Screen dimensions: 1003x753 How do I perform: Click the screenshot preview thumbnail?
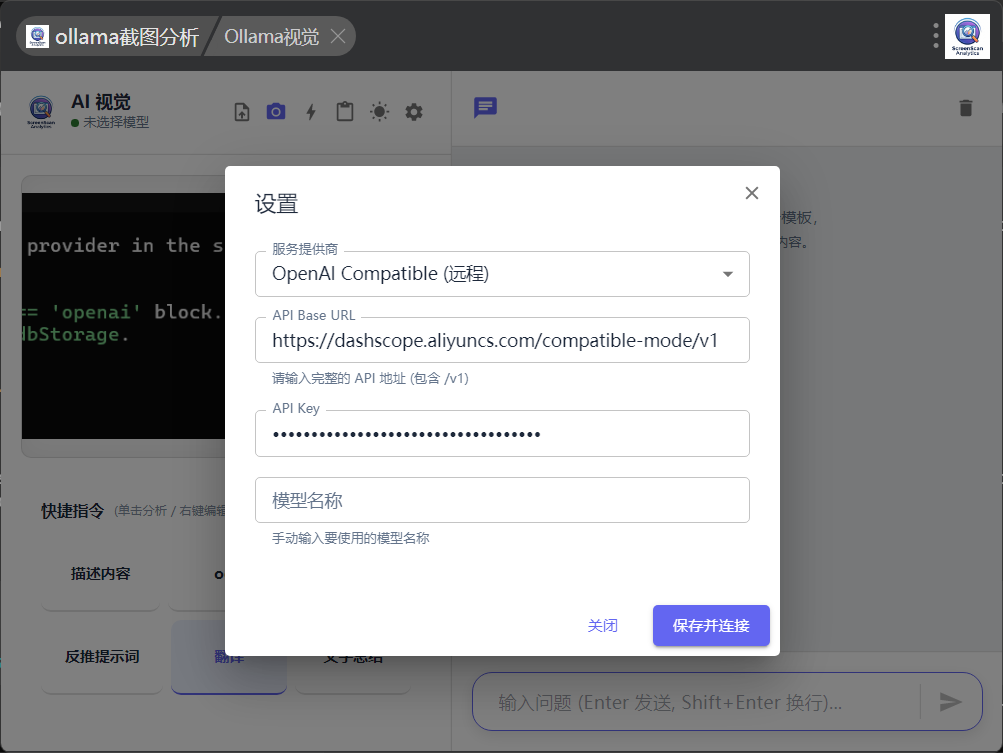(123, 316)
